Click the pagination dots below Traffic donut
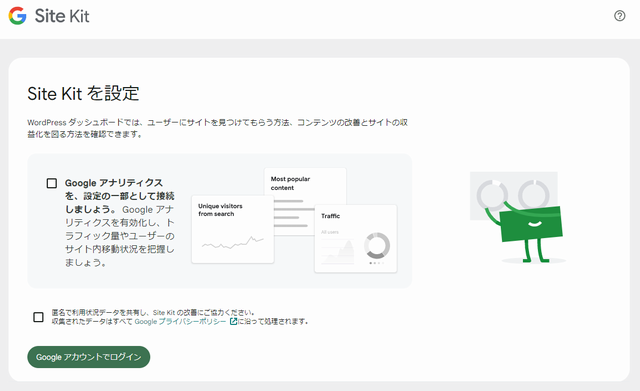Screen dimensions: 640x391 (377, 263)
